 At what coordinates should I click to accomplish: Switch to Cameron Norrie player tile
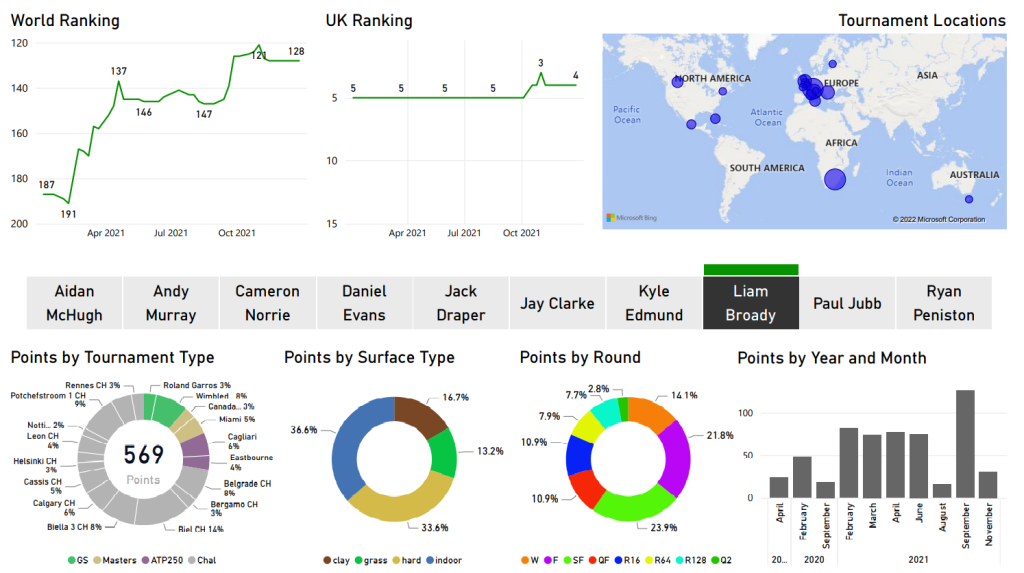[x=267, y=303]
